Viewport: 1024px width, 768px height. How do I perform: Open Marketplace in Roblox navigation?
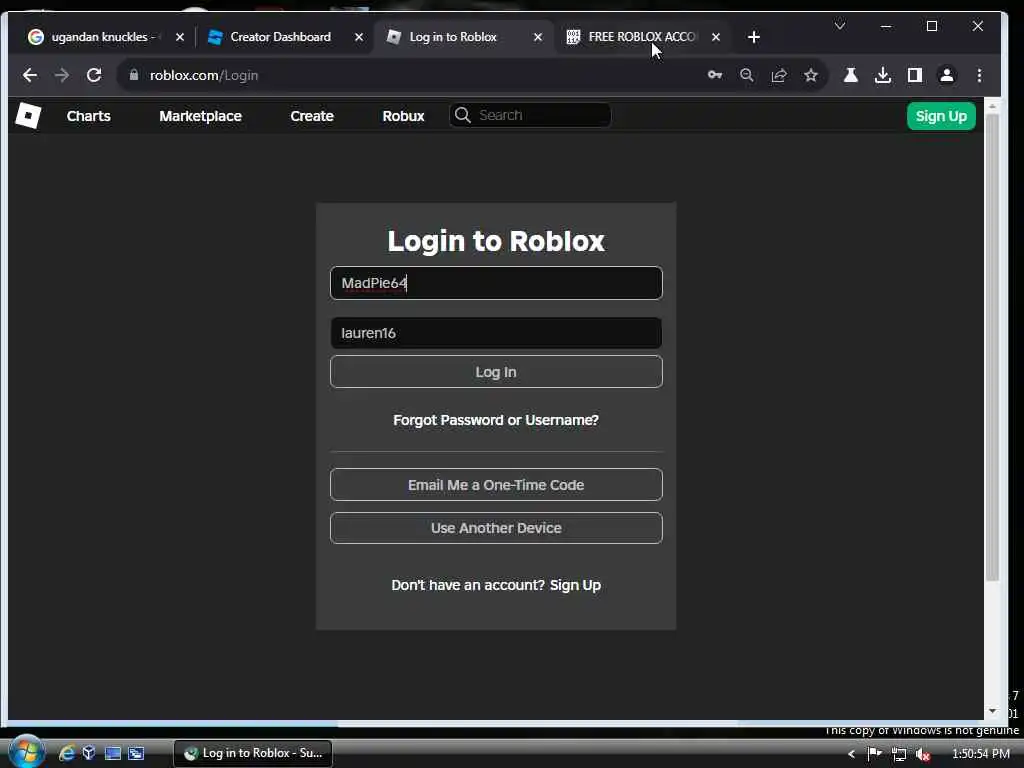(x=200, y=116)
